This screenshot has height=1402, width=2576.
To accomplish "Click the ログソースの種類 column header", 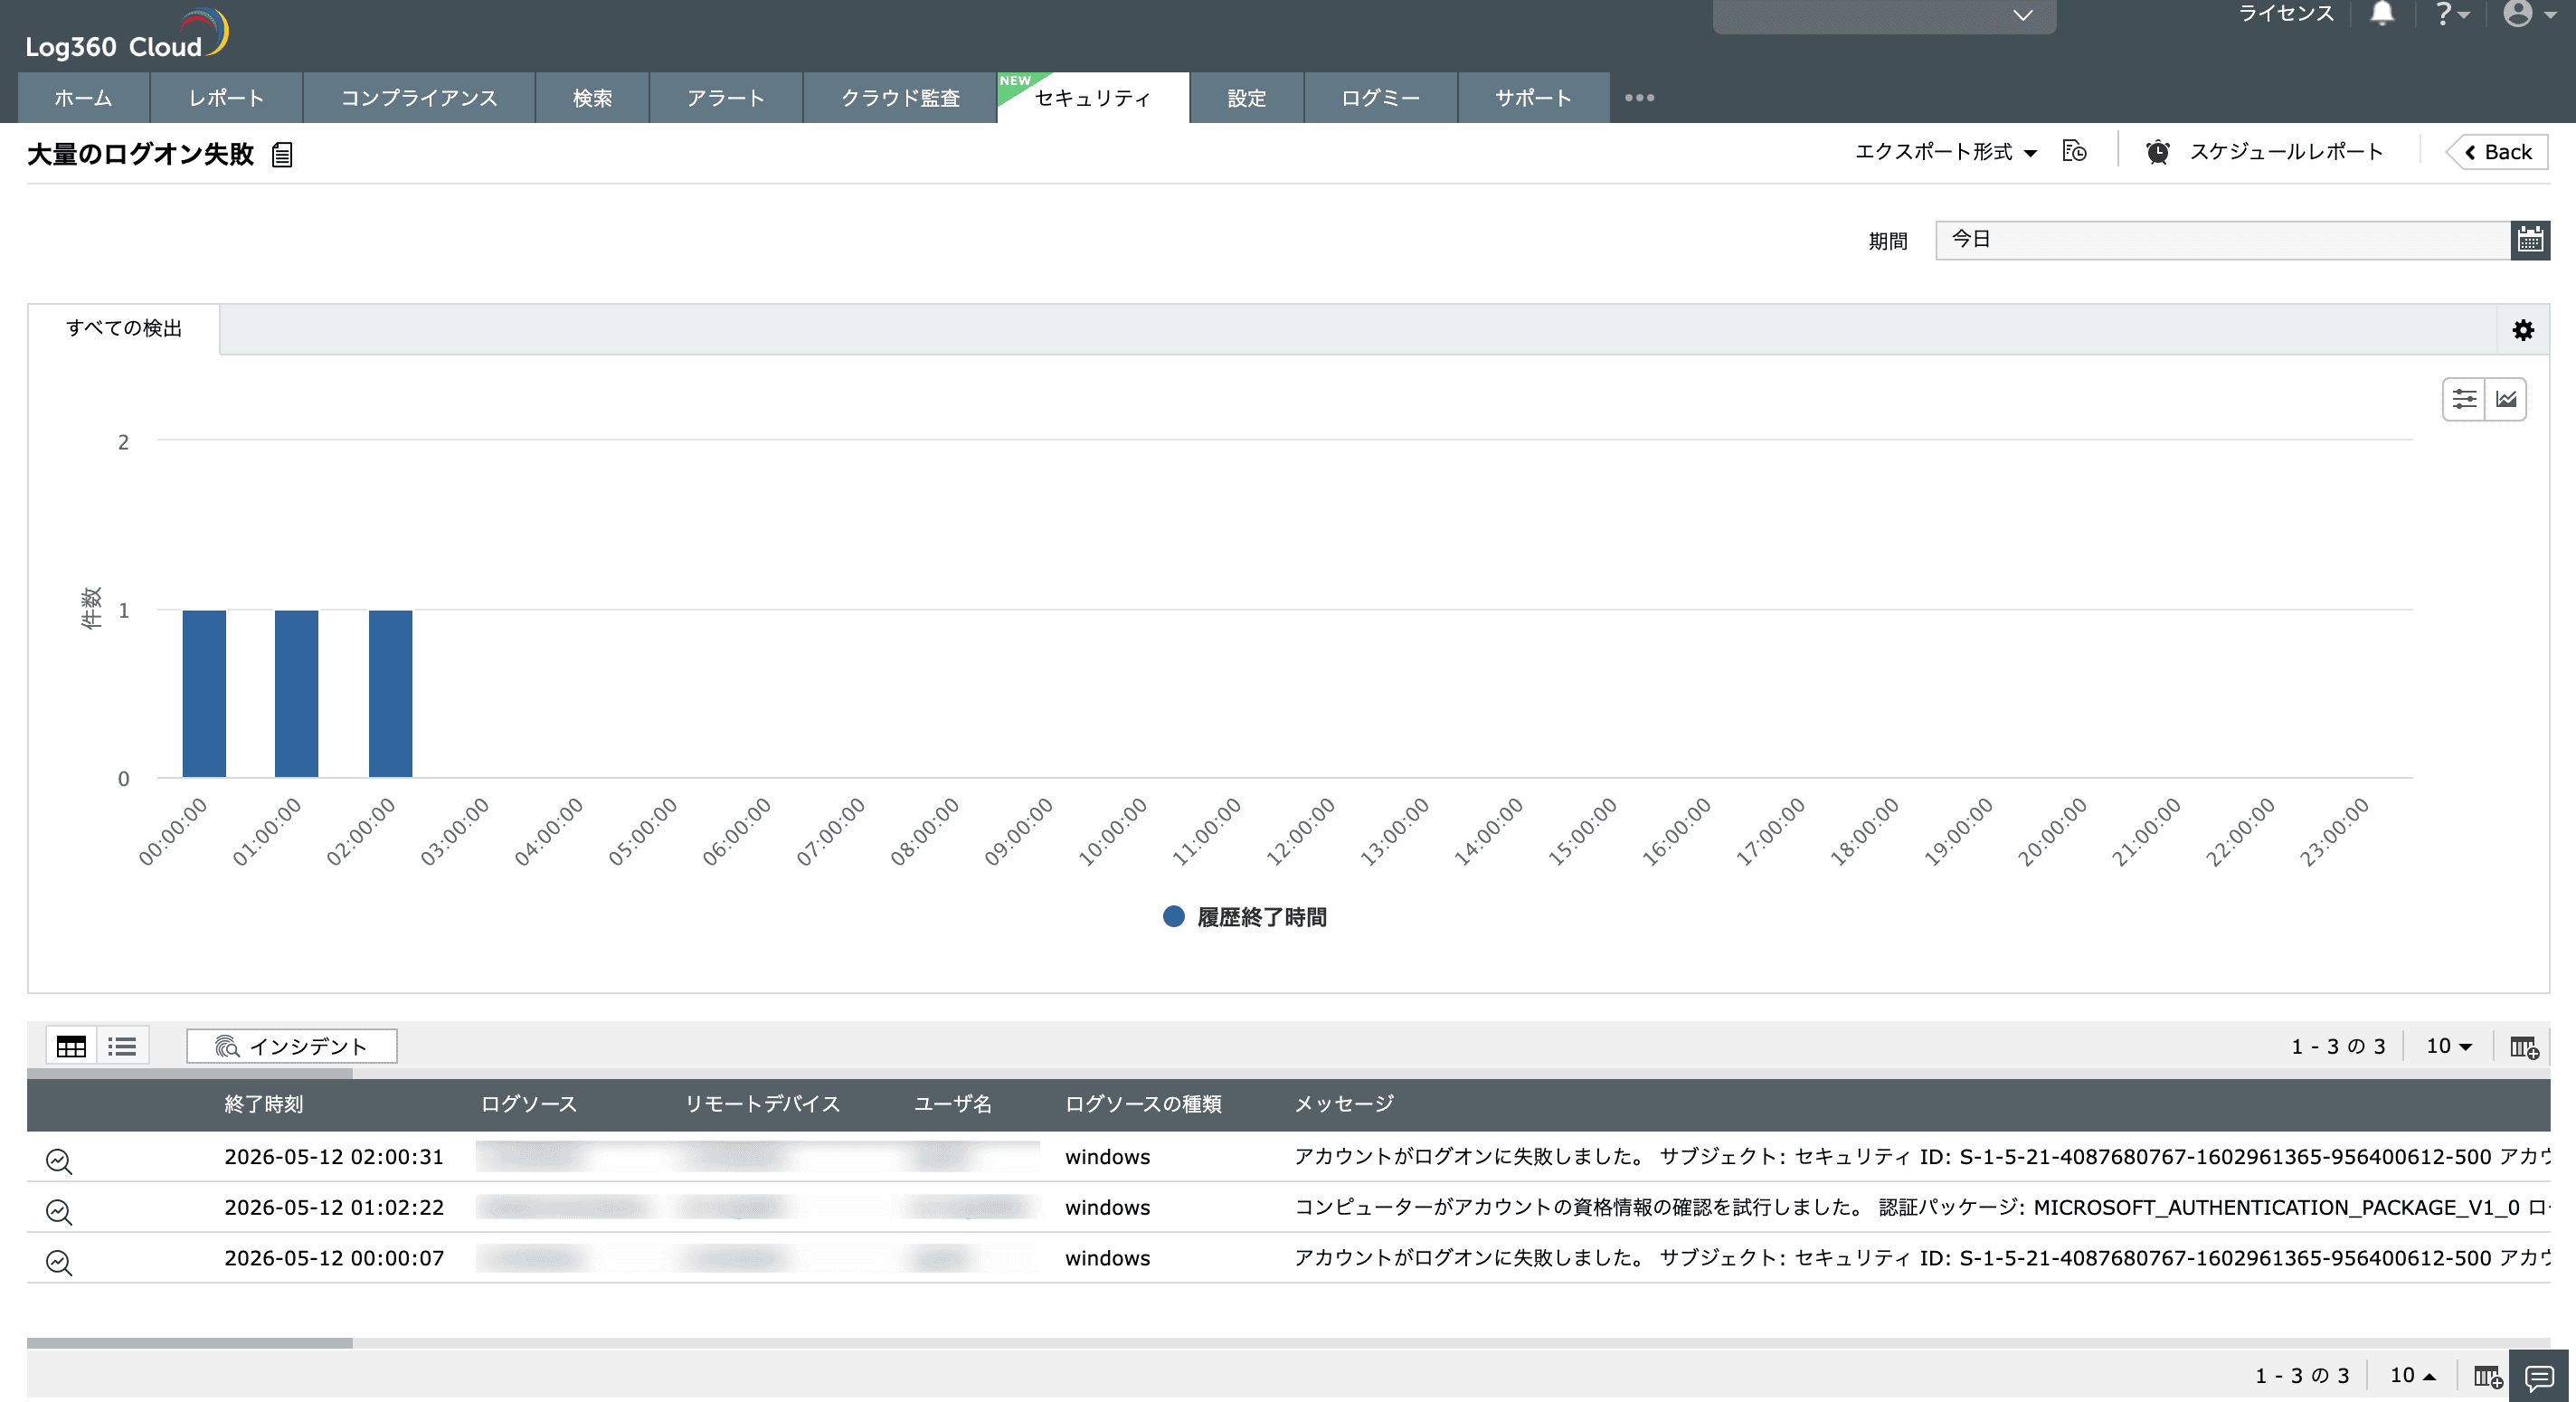I will tap(1143, 1104).
